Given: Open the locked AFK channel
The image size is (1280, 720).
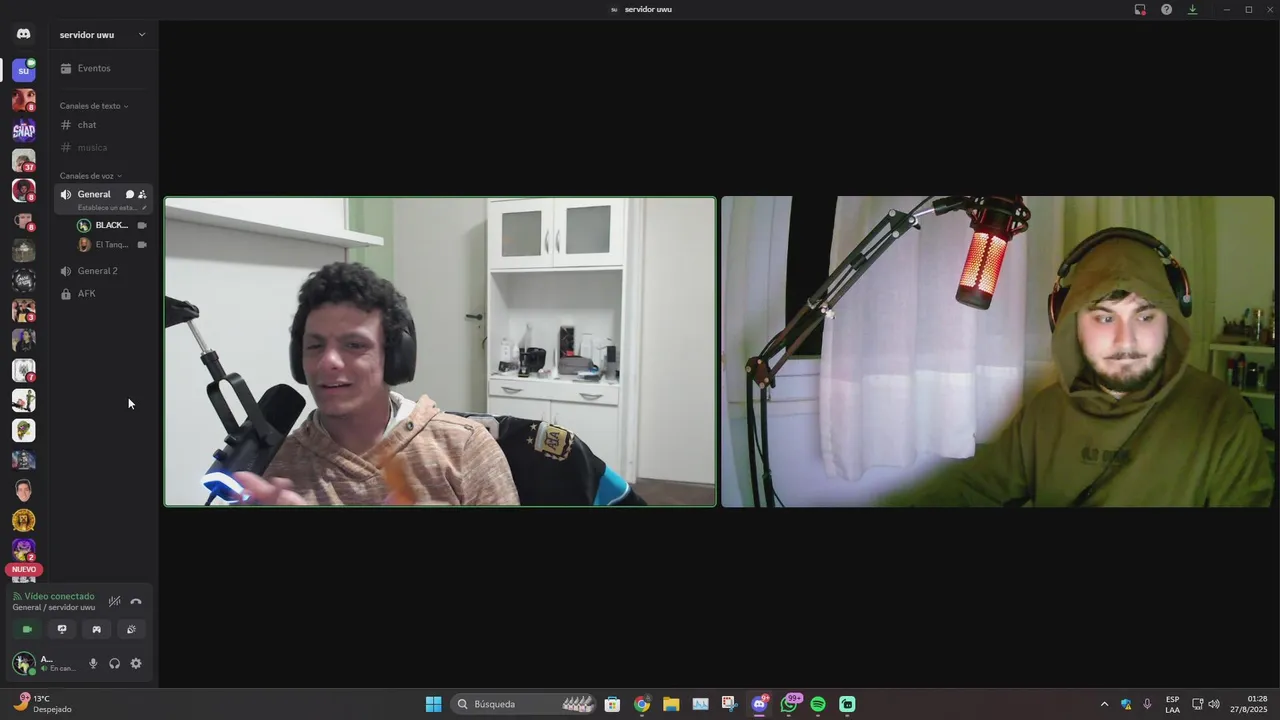Looking at the screenshot, I should pos(103,294).
